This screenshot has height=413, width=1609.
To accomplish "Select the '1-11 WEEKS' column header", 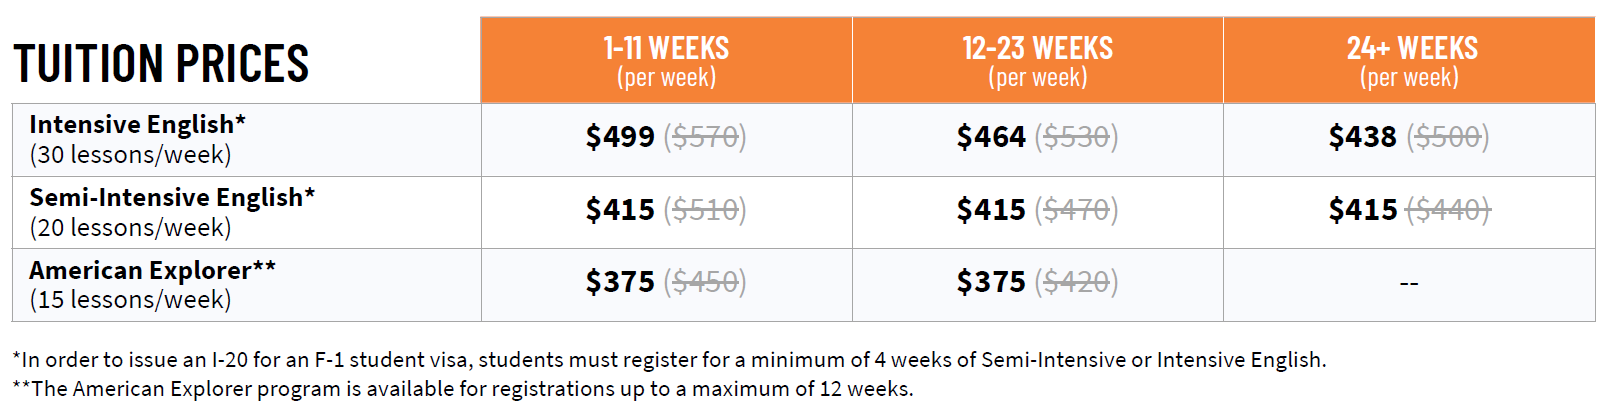I will point(666,49).
